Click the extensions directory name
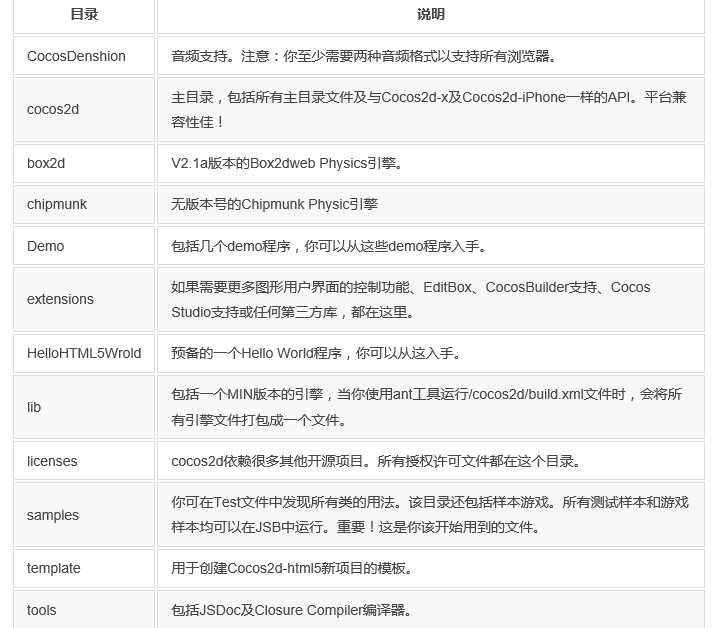Image resolution: width=714 pixels, height=628 pixels. click(x=60, y=299)
